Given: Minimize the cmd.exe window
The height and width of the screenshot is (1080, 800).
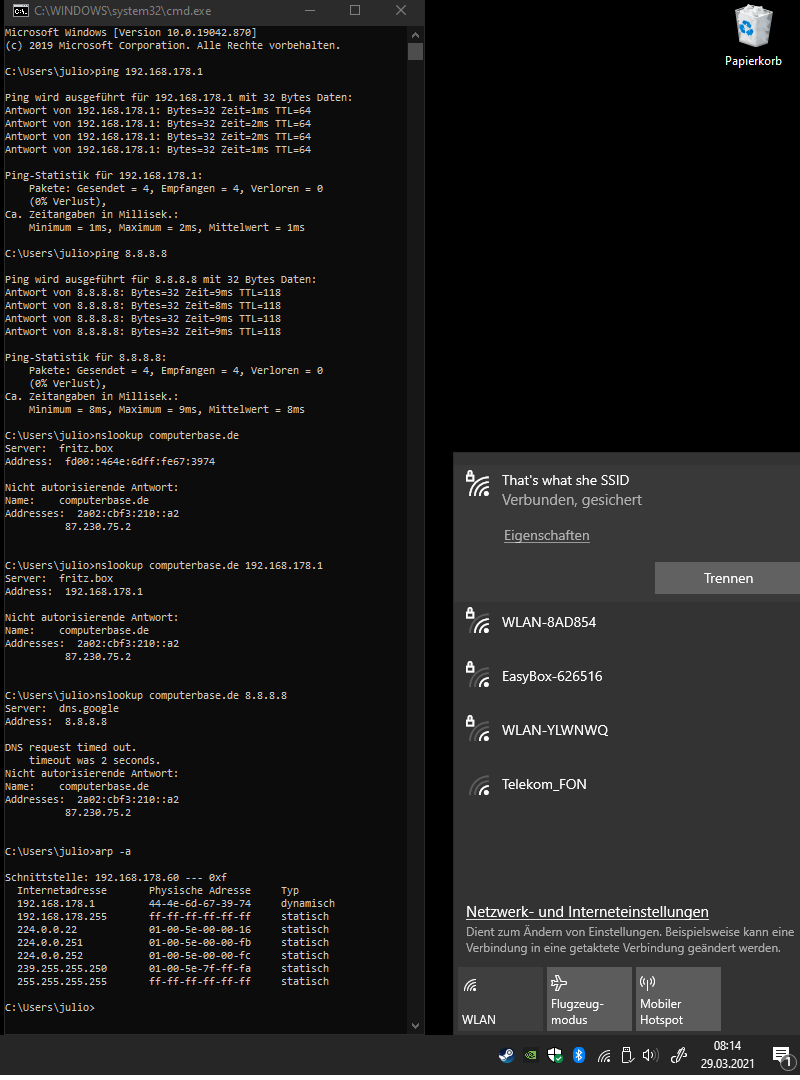Looking at the screenshot, I should click(x=310, y=10).
